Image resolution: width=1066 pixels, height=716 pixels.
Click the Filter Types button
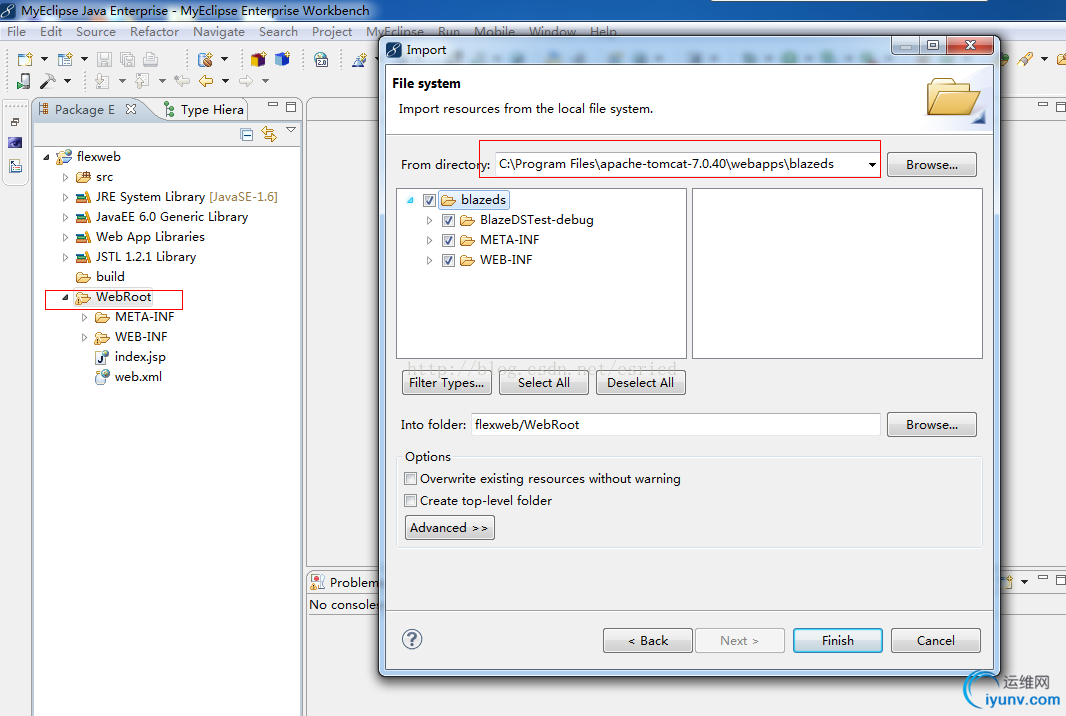point(447,383)
